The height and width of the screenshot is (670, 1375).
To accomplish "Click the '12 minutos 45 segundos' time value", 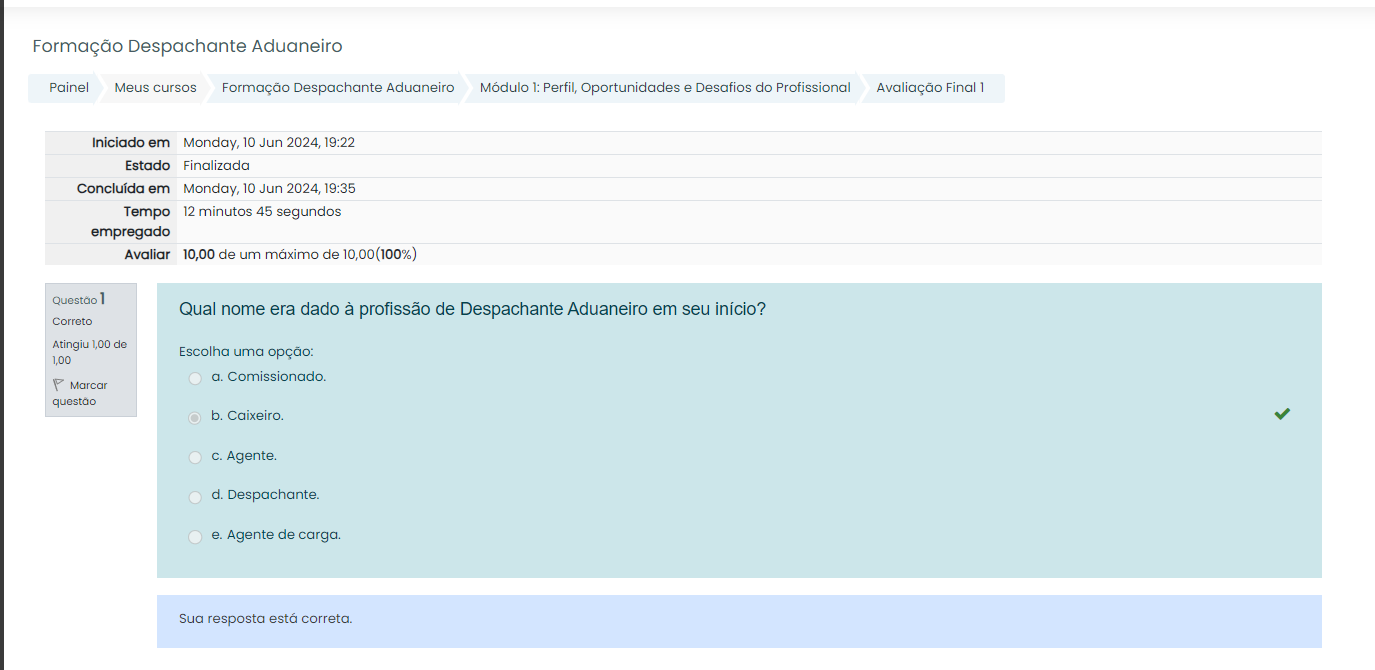I will pyautogui.click(x=262, y=212).
